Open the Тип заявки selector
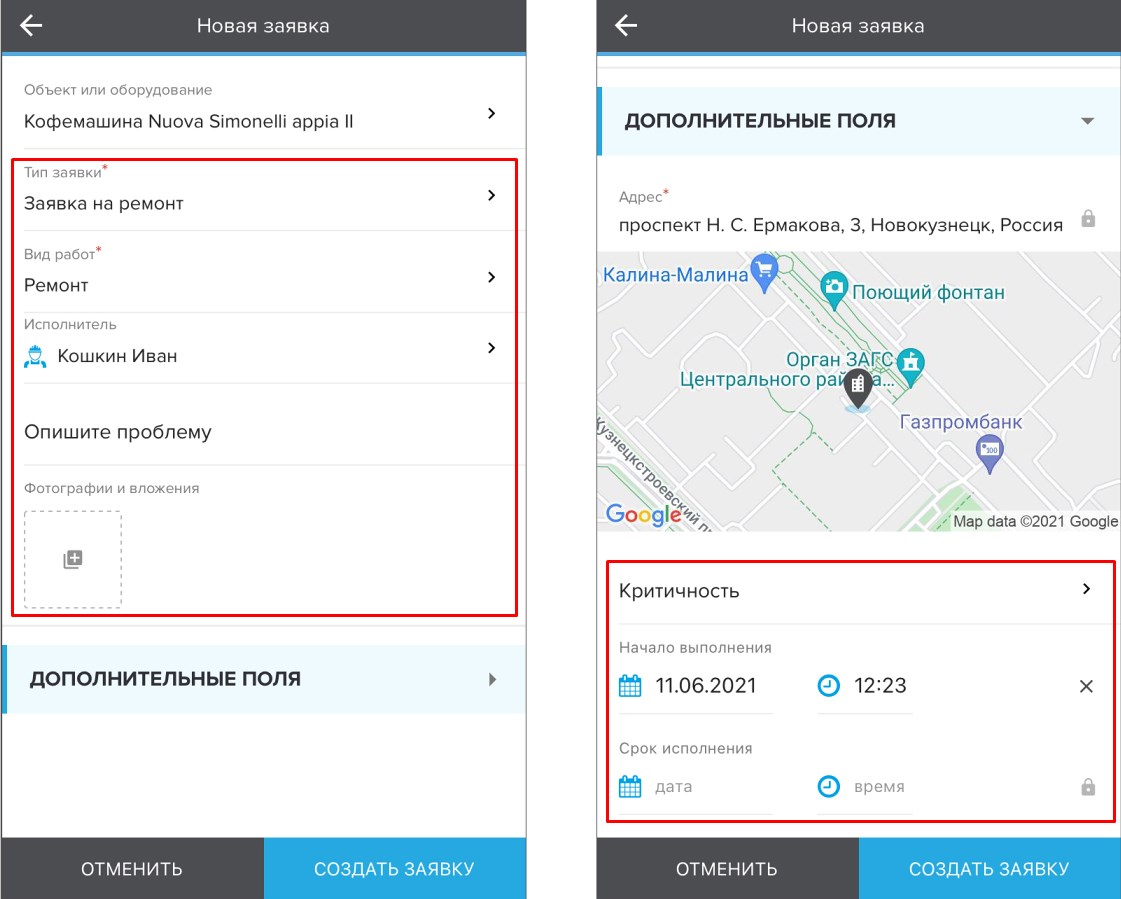 (x=265, y=192)
